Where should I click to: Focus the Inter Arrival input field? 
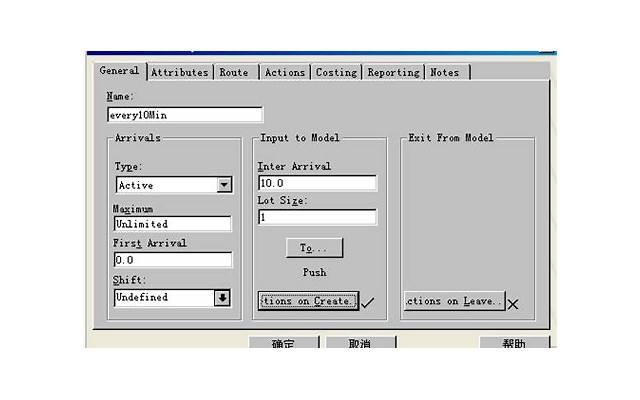pyautogui.click(x=316, y=183)
